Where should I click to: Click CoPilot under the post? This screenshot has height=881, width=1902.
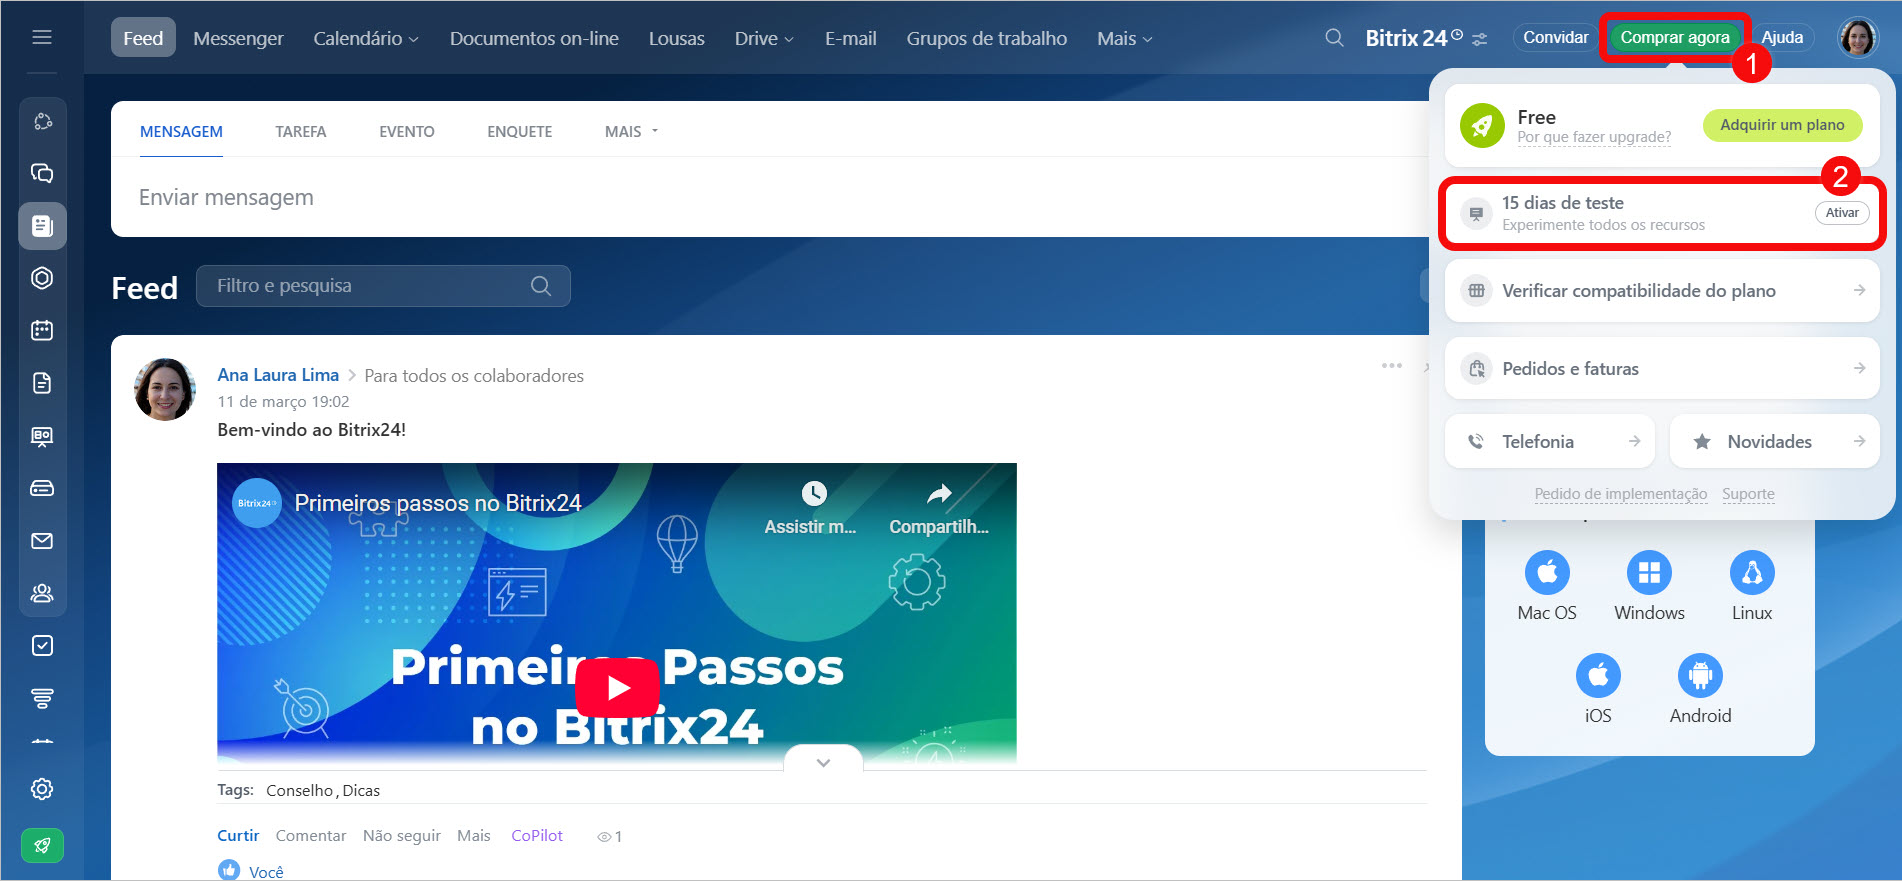(x=537, y=836)
